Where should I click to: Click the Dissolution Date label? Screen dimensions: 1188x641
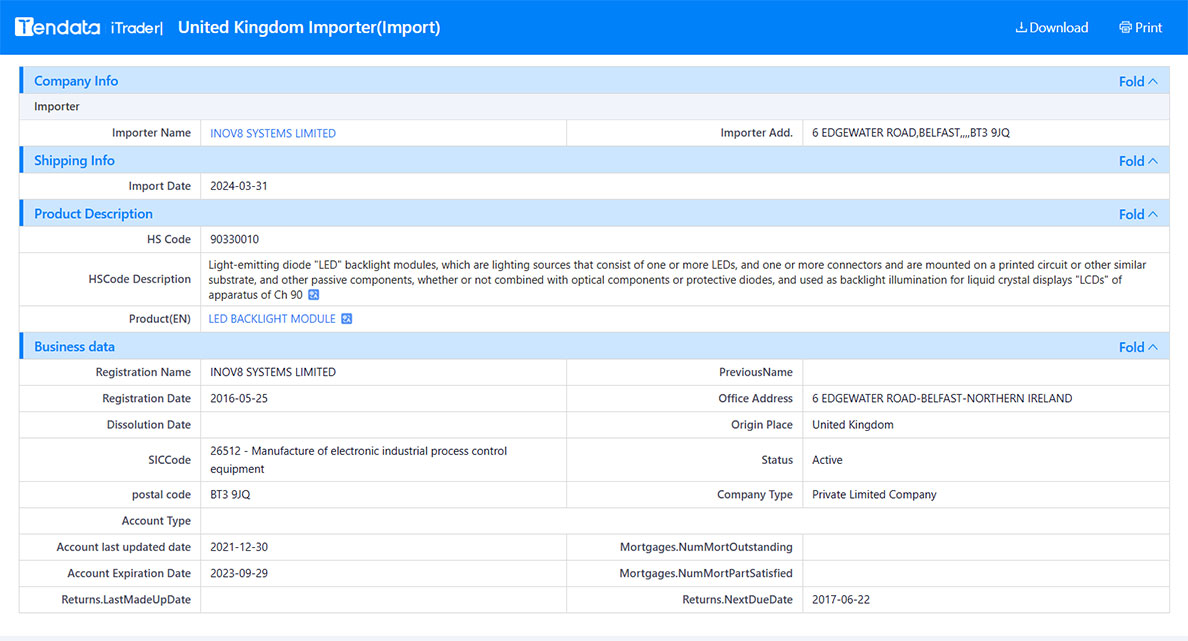(148, 425)
